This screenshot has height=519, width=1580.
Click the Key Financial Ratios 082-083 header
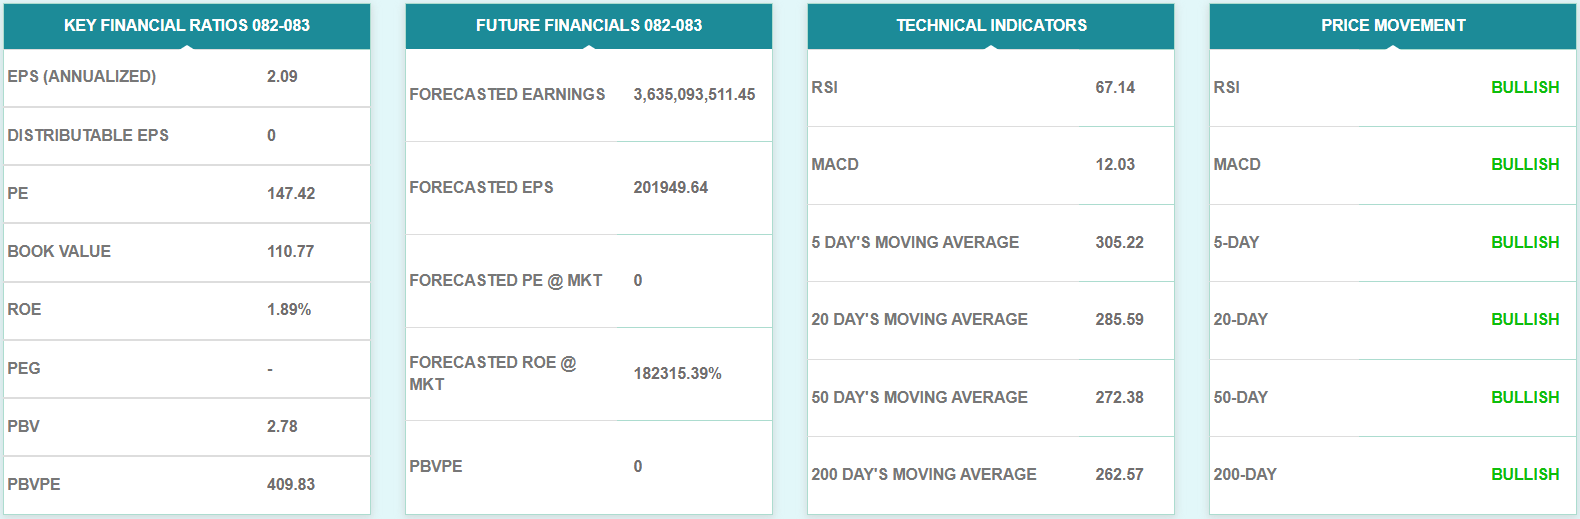click(187, 25)
